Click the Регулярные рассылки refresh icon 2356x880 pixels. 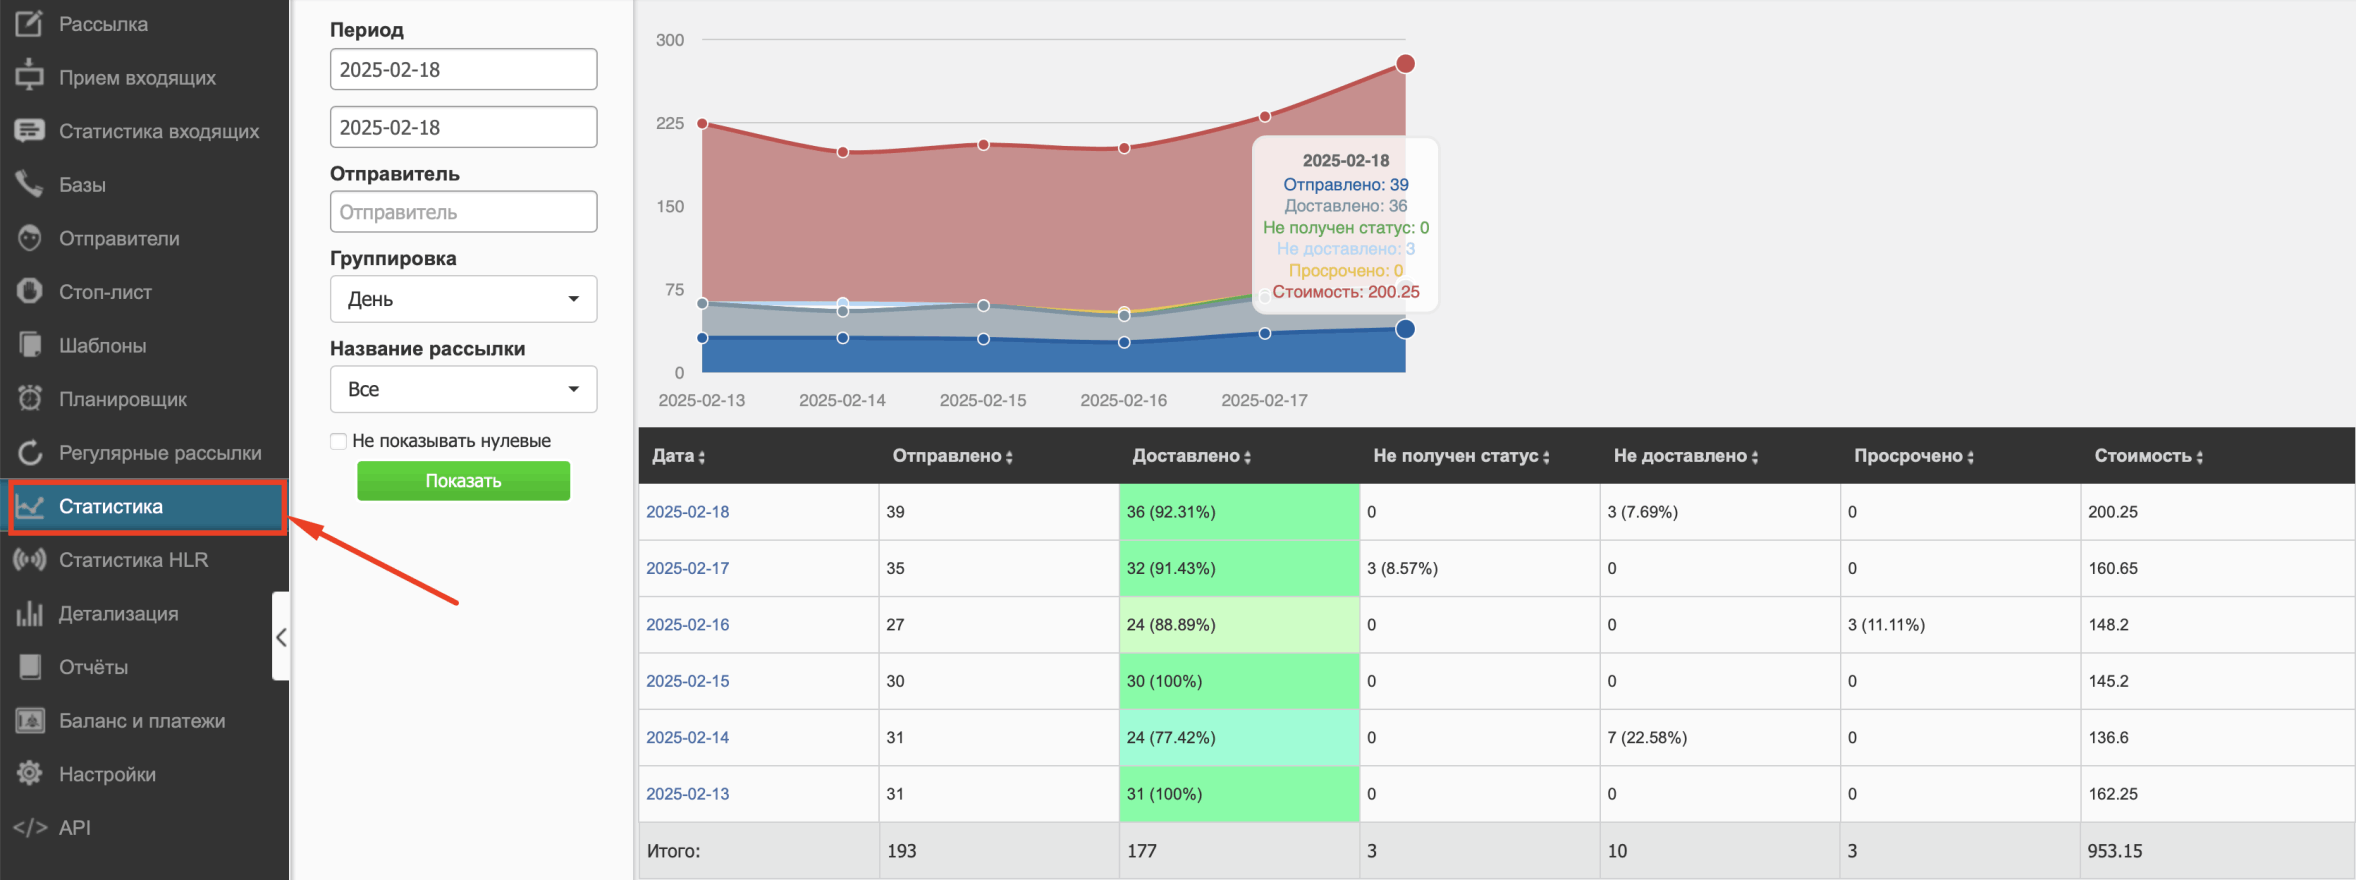[29, 452]
